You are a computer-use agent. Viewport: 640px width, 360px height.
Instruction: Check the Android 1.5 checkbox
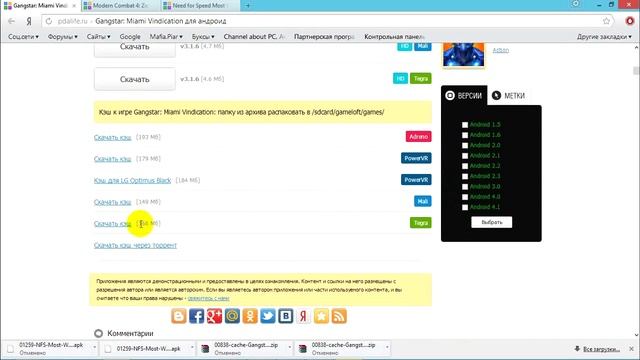pos(465,125)
